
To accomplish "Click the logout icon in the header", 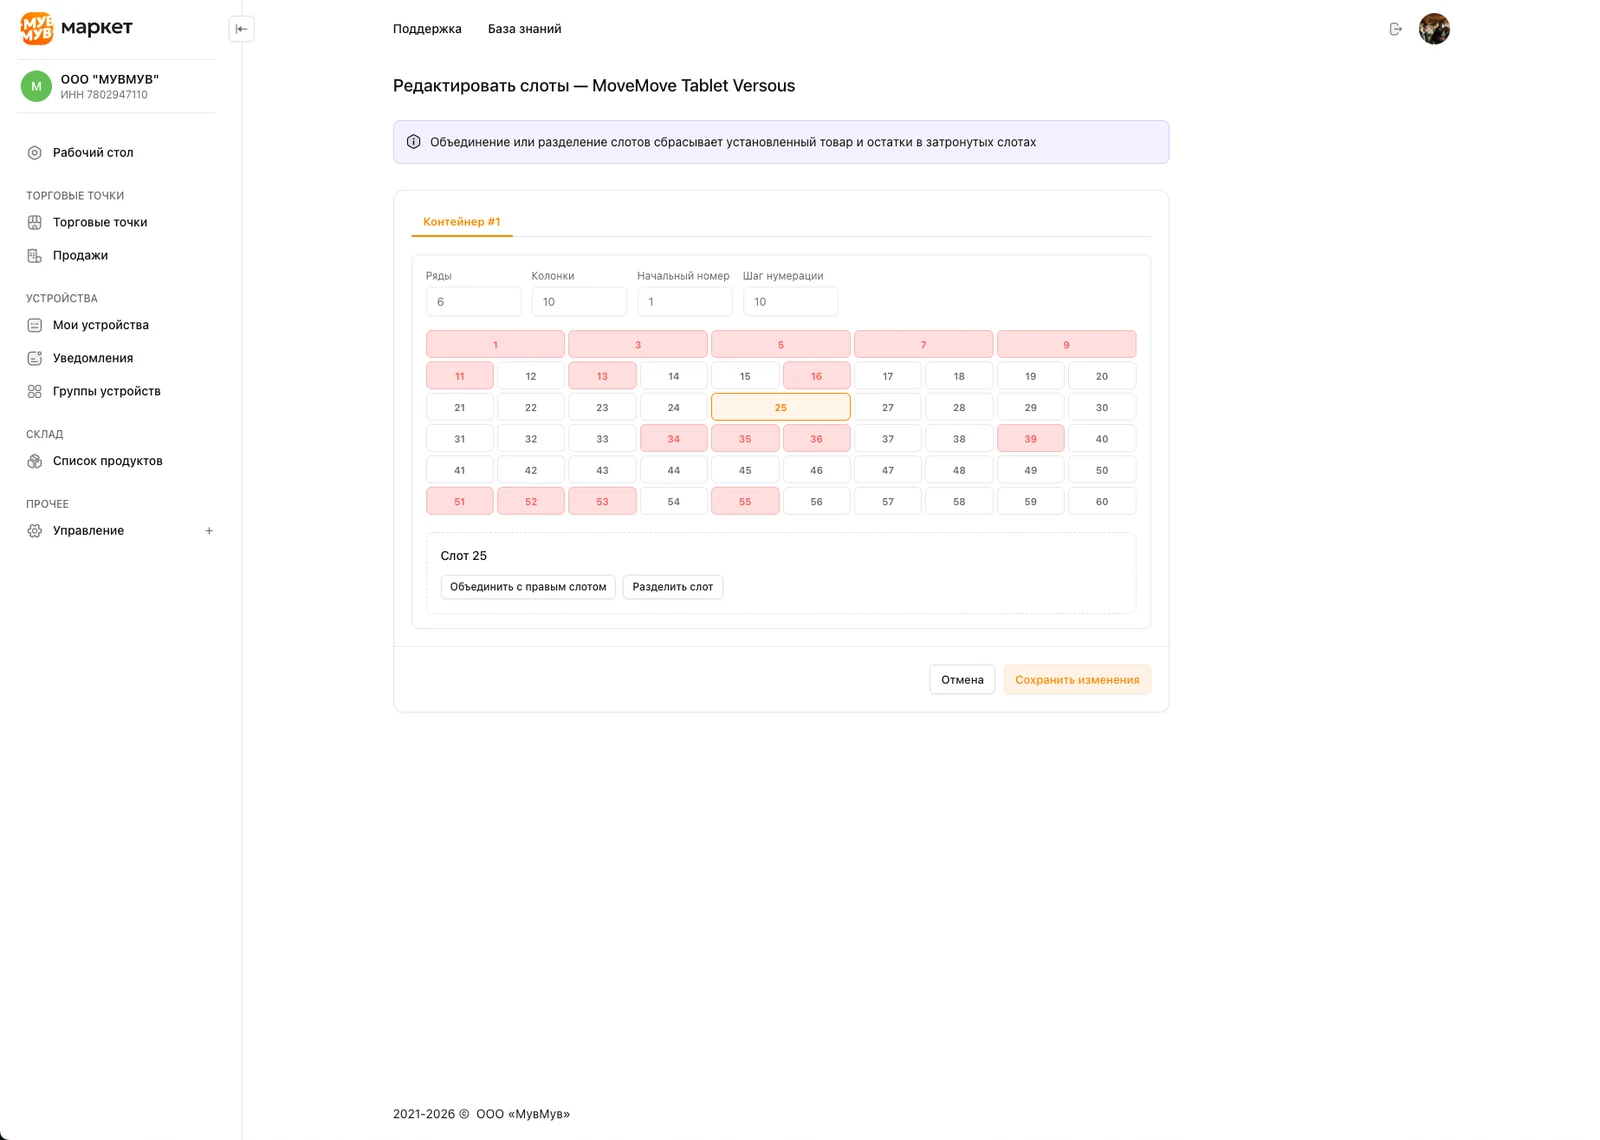I will (1395, 29).
